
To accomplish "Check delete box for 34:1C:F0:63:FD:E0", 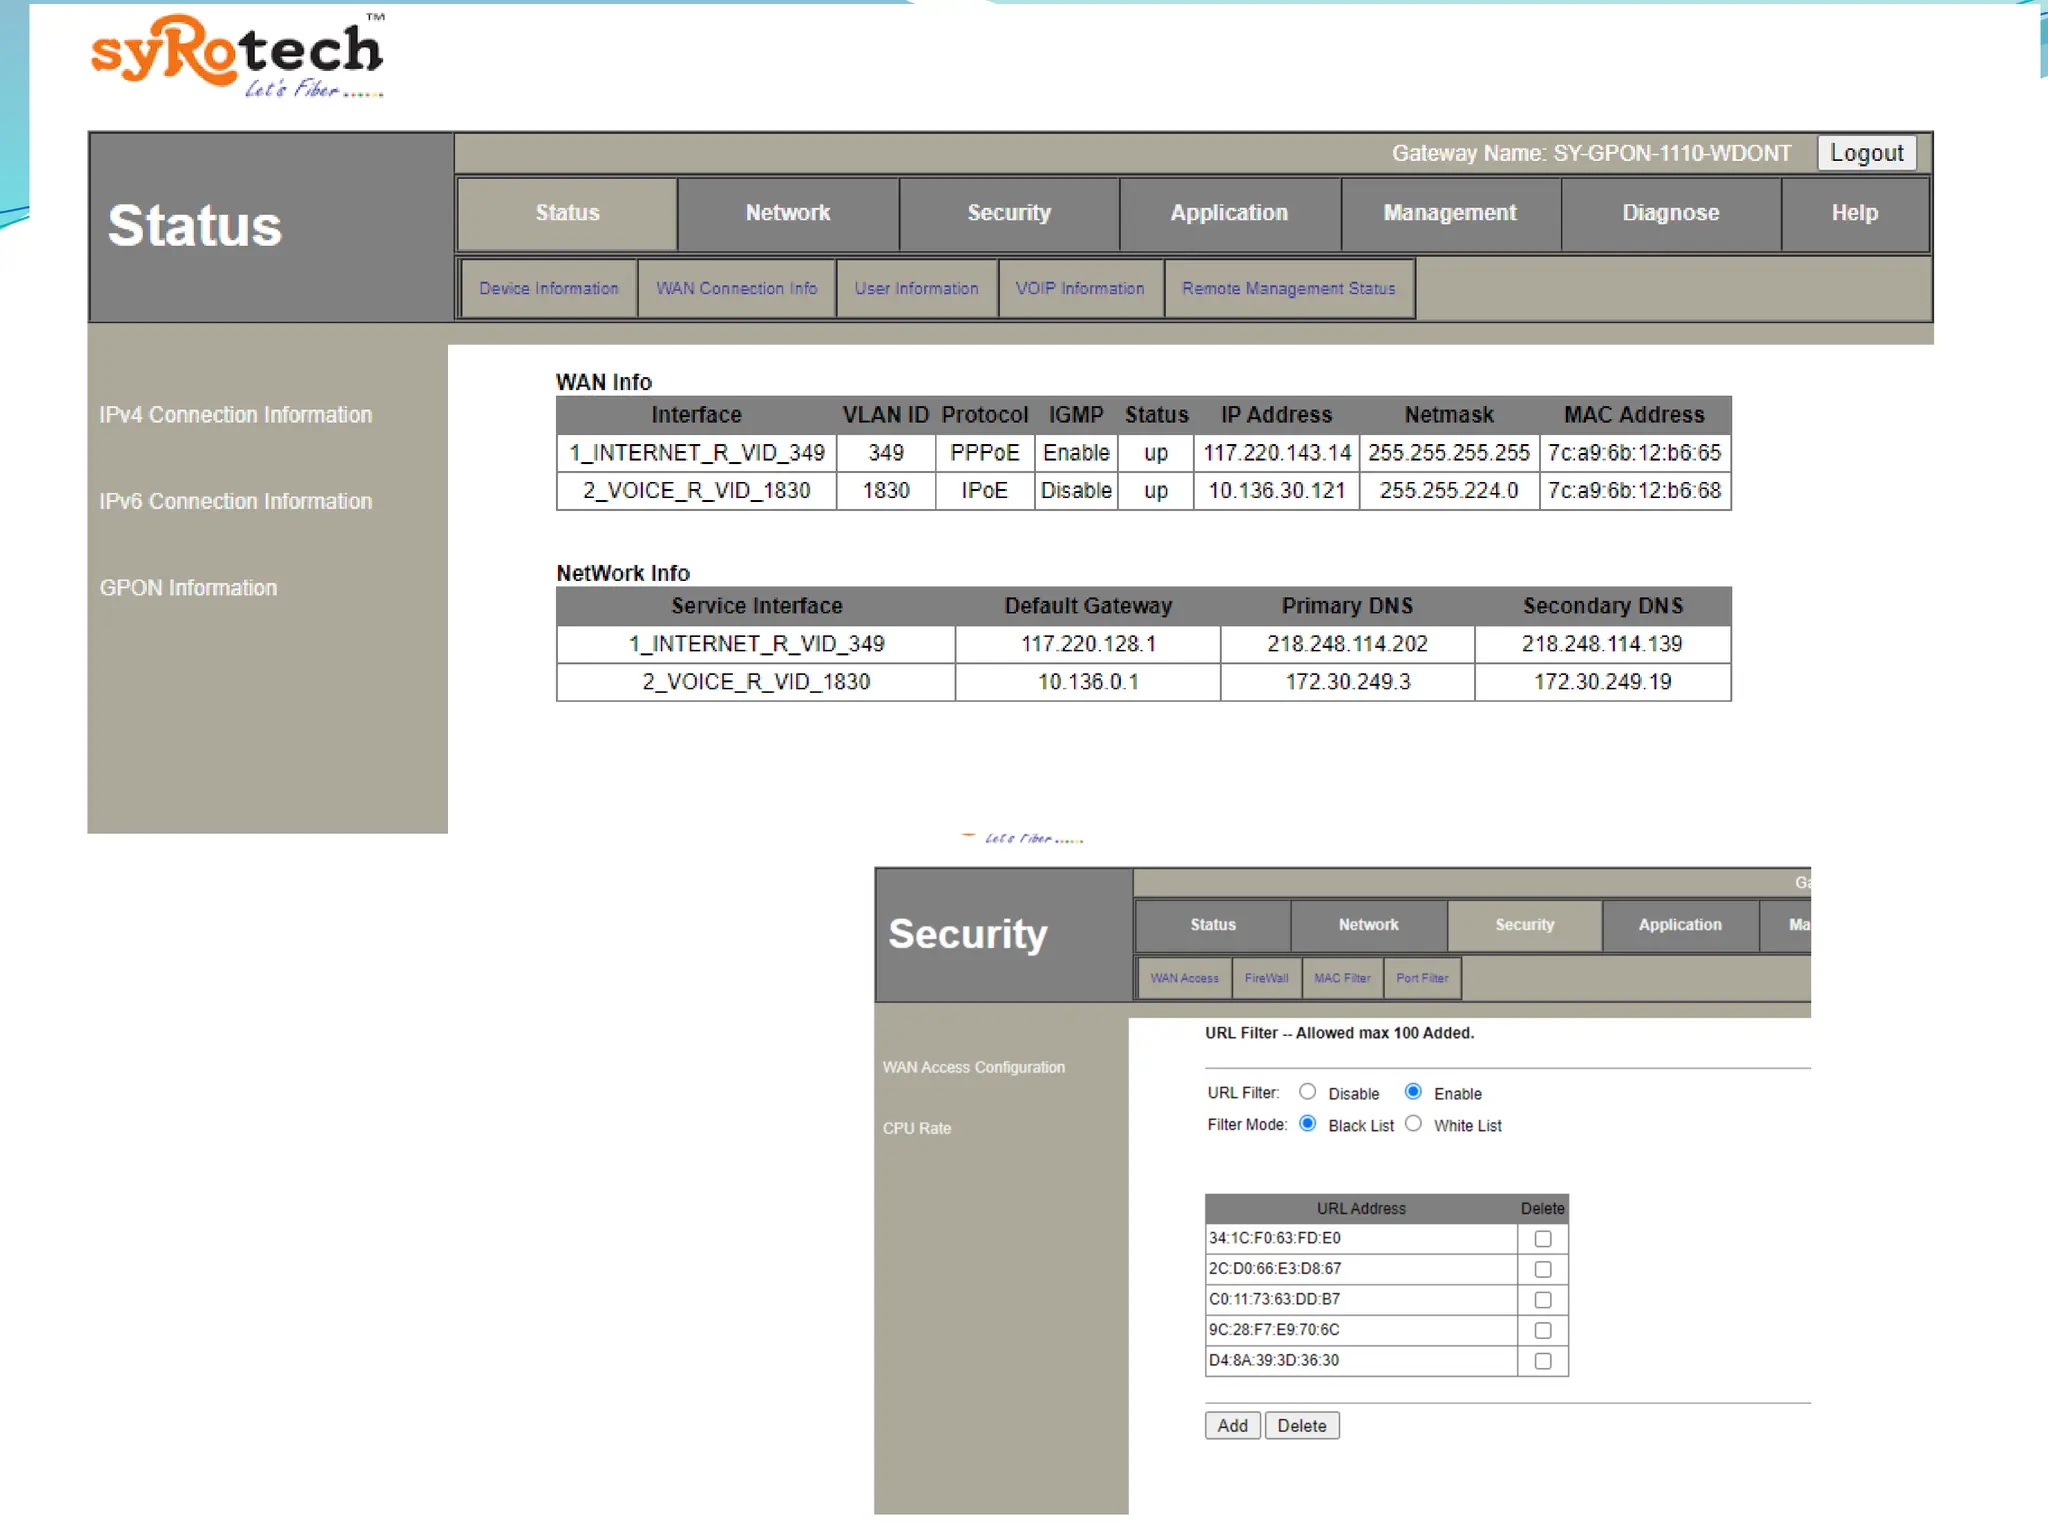I will coord(1542,1239).
